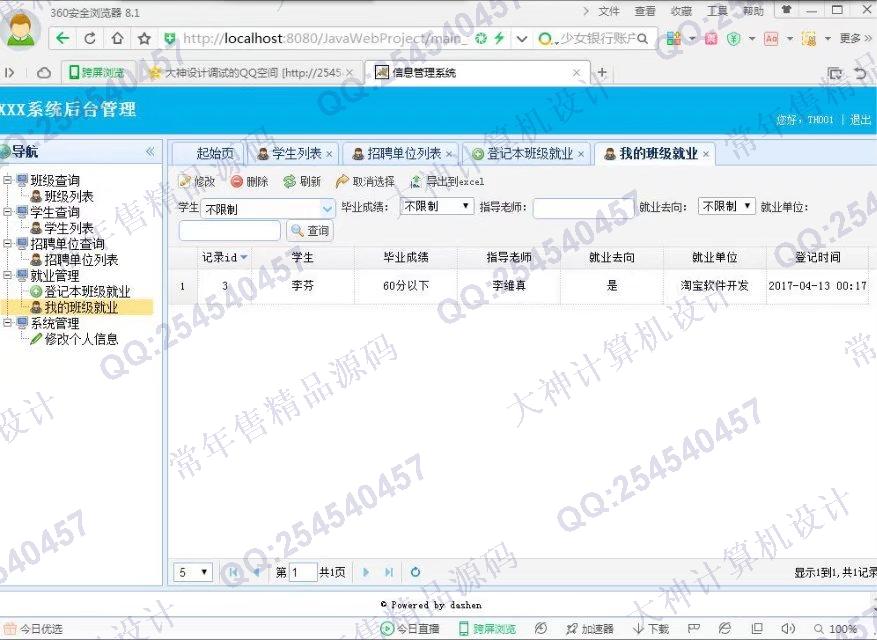This screenshot has width=877, height=640.
Task: Open 工具 menu
Action: (717, 11)
